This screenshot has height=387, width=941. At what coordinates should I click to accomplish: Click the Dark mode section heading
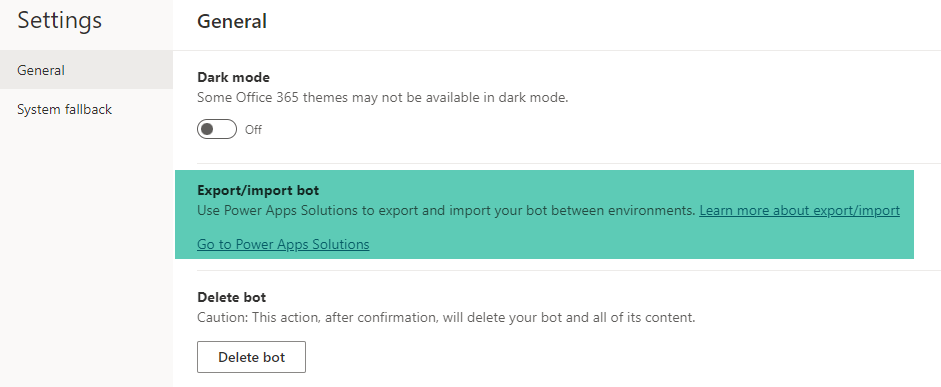point(233,77)
